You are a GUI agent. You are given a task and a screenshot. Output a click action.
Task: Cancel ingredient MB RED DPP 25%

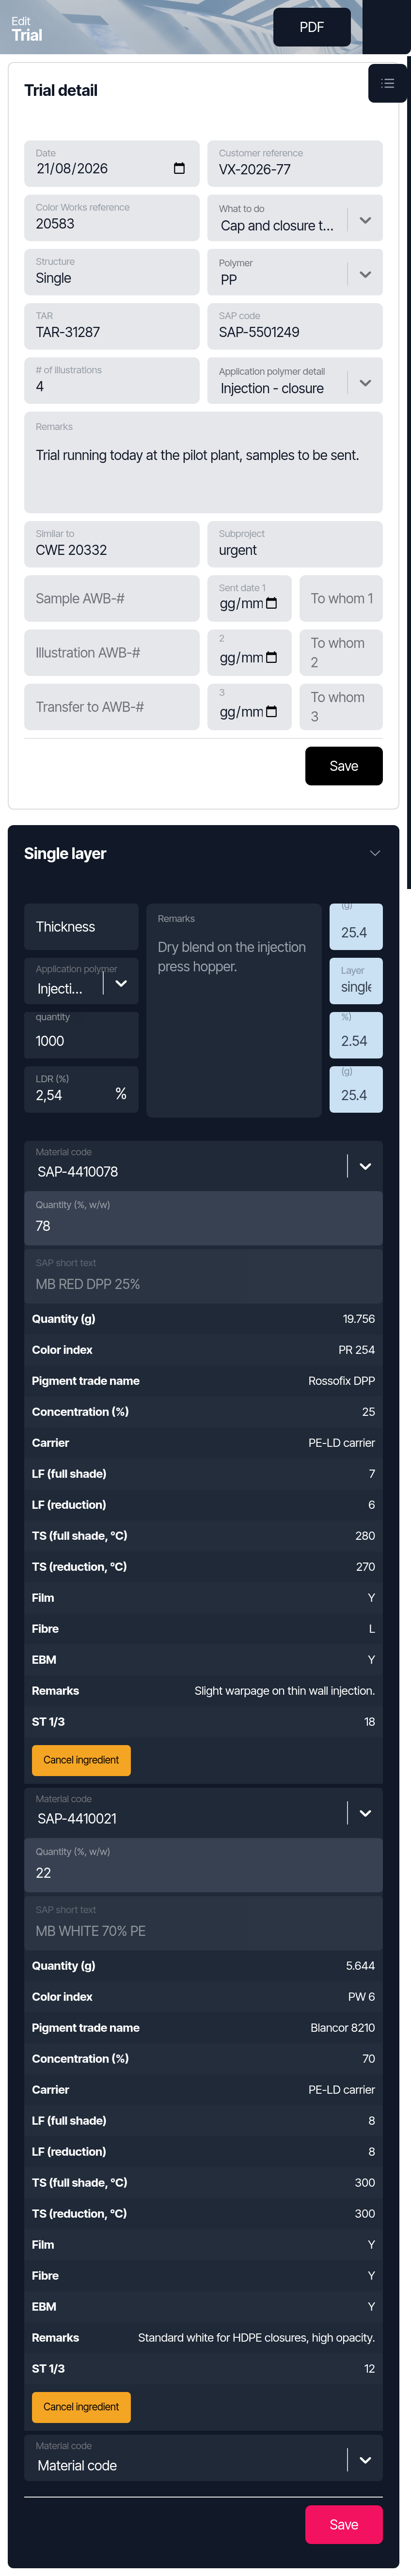[x=81, y=1760]
